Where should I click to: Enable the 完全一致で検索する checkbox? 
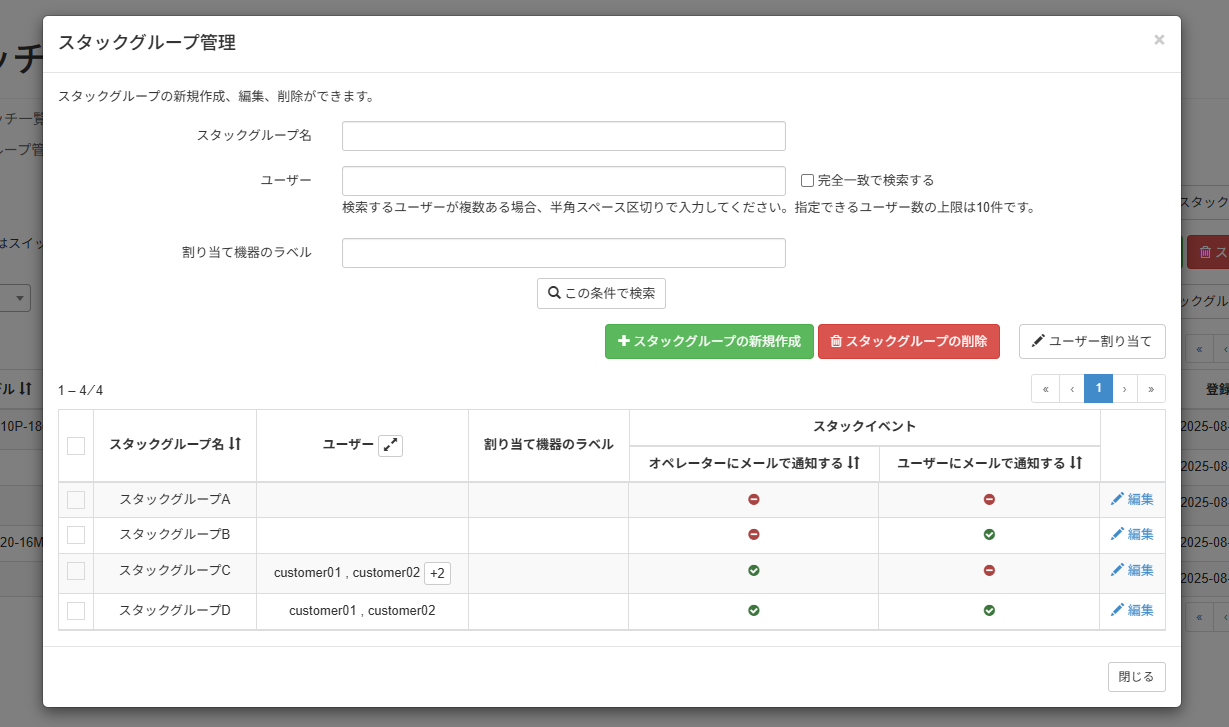coord(807,179)
